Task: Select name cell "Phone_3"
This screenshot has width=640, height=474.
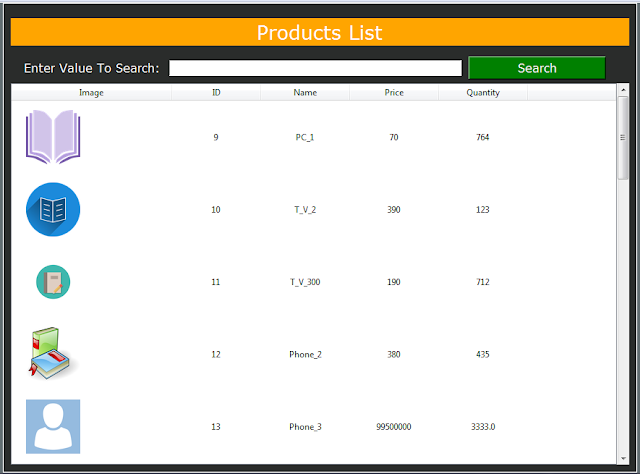Action: point(305,427)
